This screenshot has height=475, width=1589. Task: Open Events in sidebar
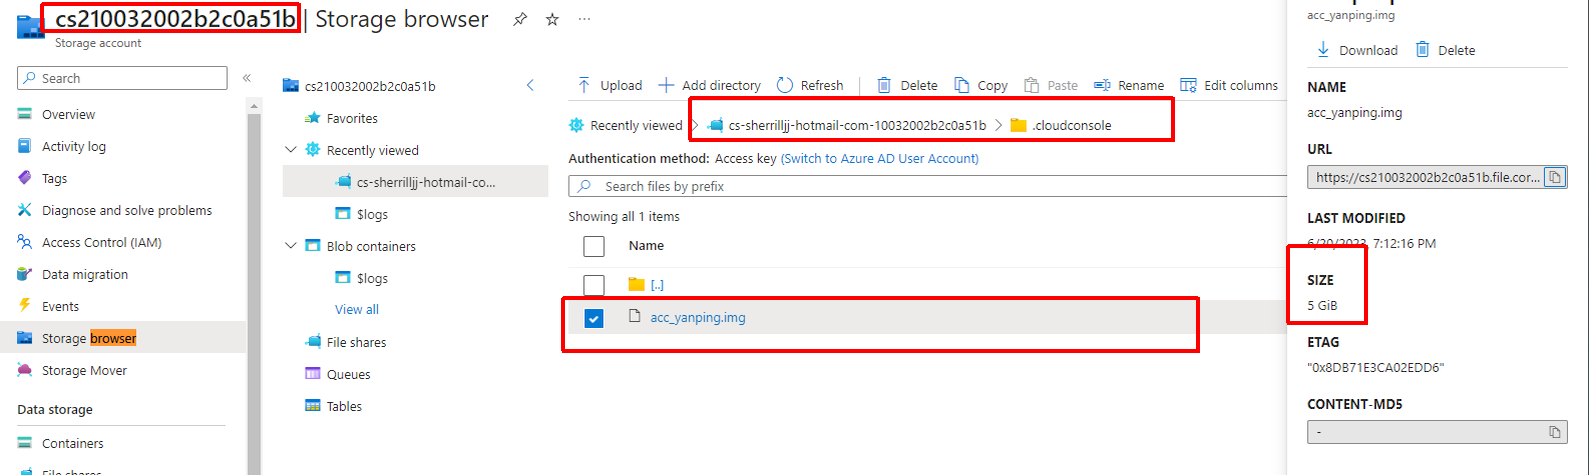click(60, 307)
